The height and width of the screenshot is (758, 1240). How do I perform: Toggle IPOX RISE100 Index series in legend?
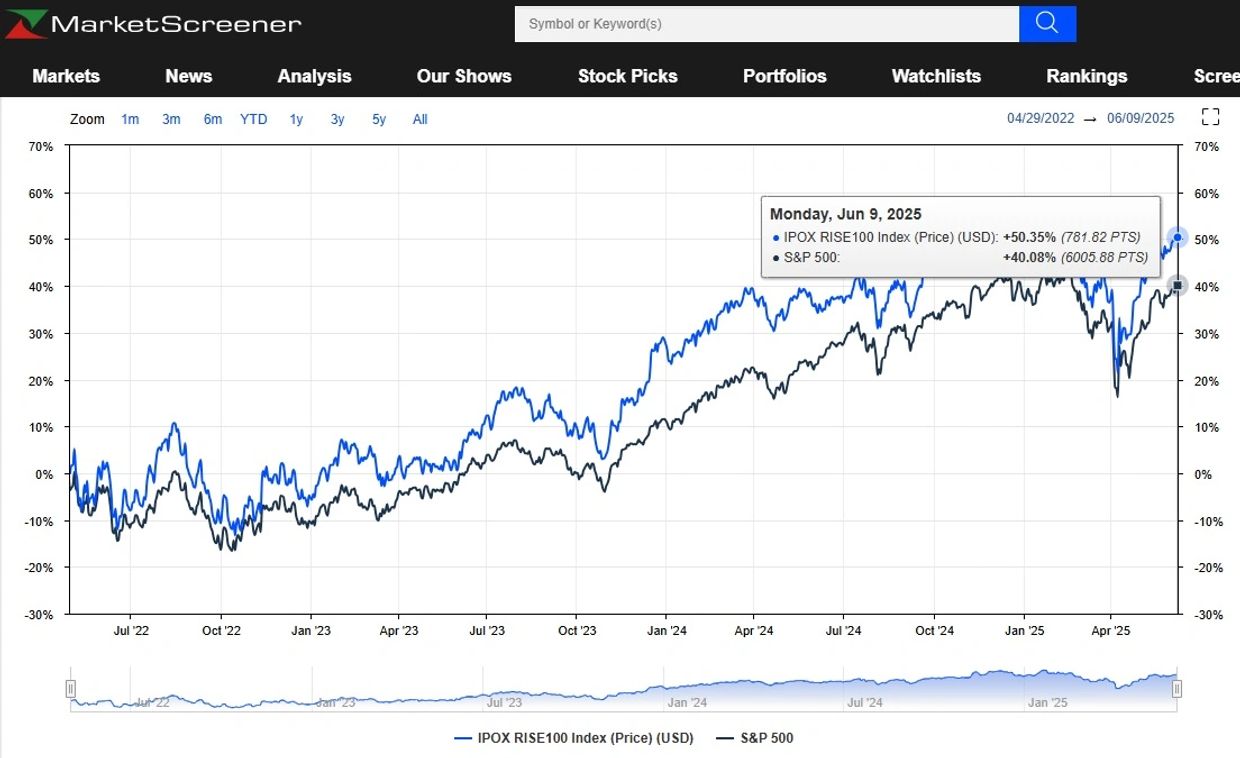tap(573, 738)
